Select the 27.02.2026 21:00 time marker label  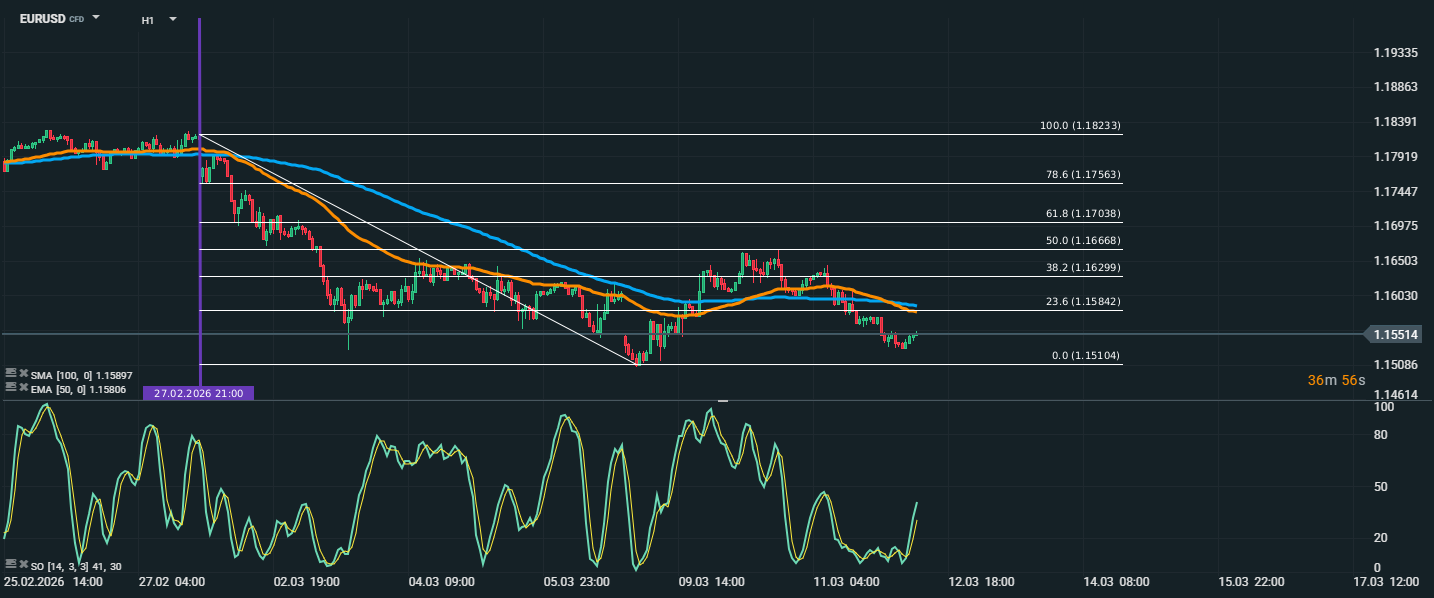click(198, 393)
